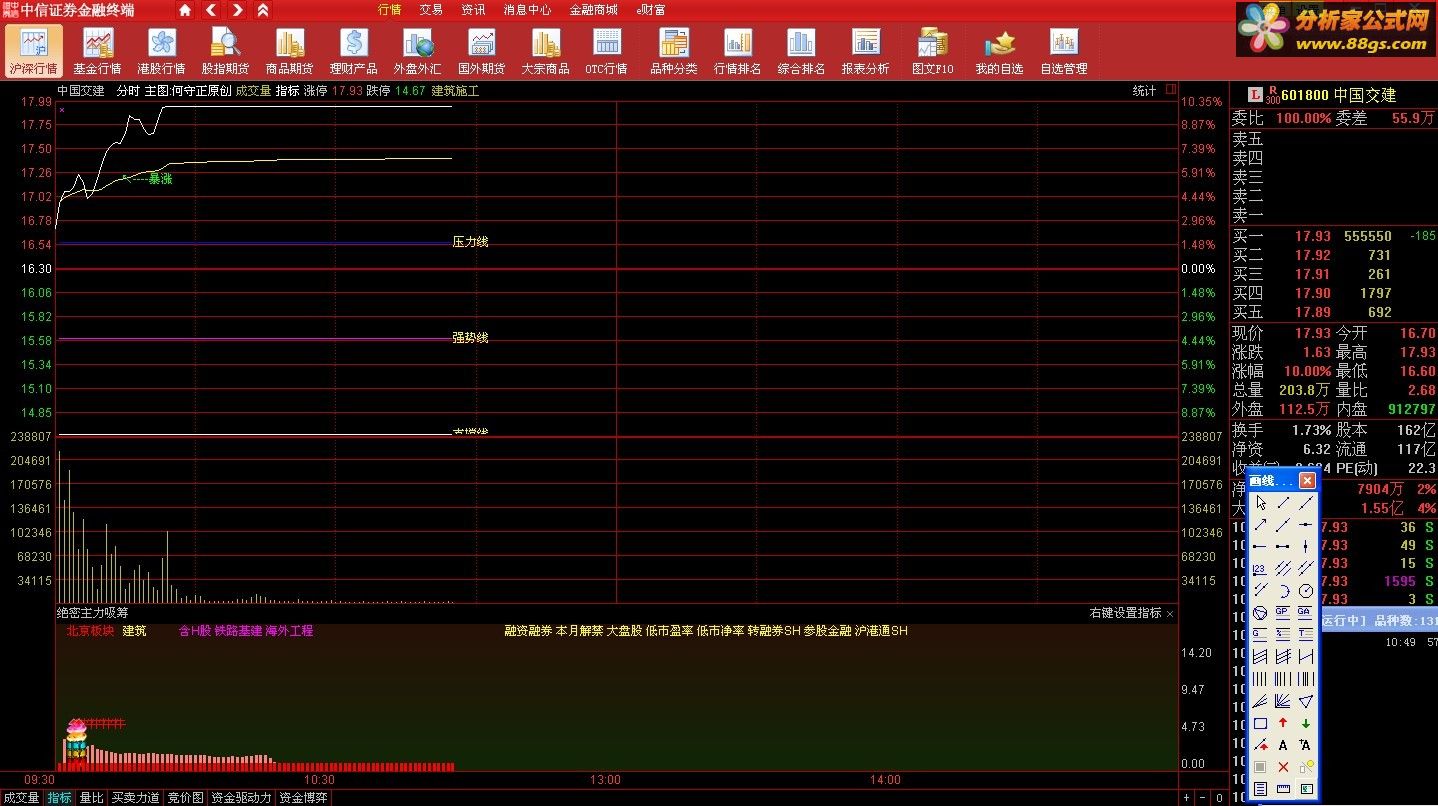Click 沪港通SH tag in indicator pane
This screenshot has width=1438, height=806.
tap(881, 631)
